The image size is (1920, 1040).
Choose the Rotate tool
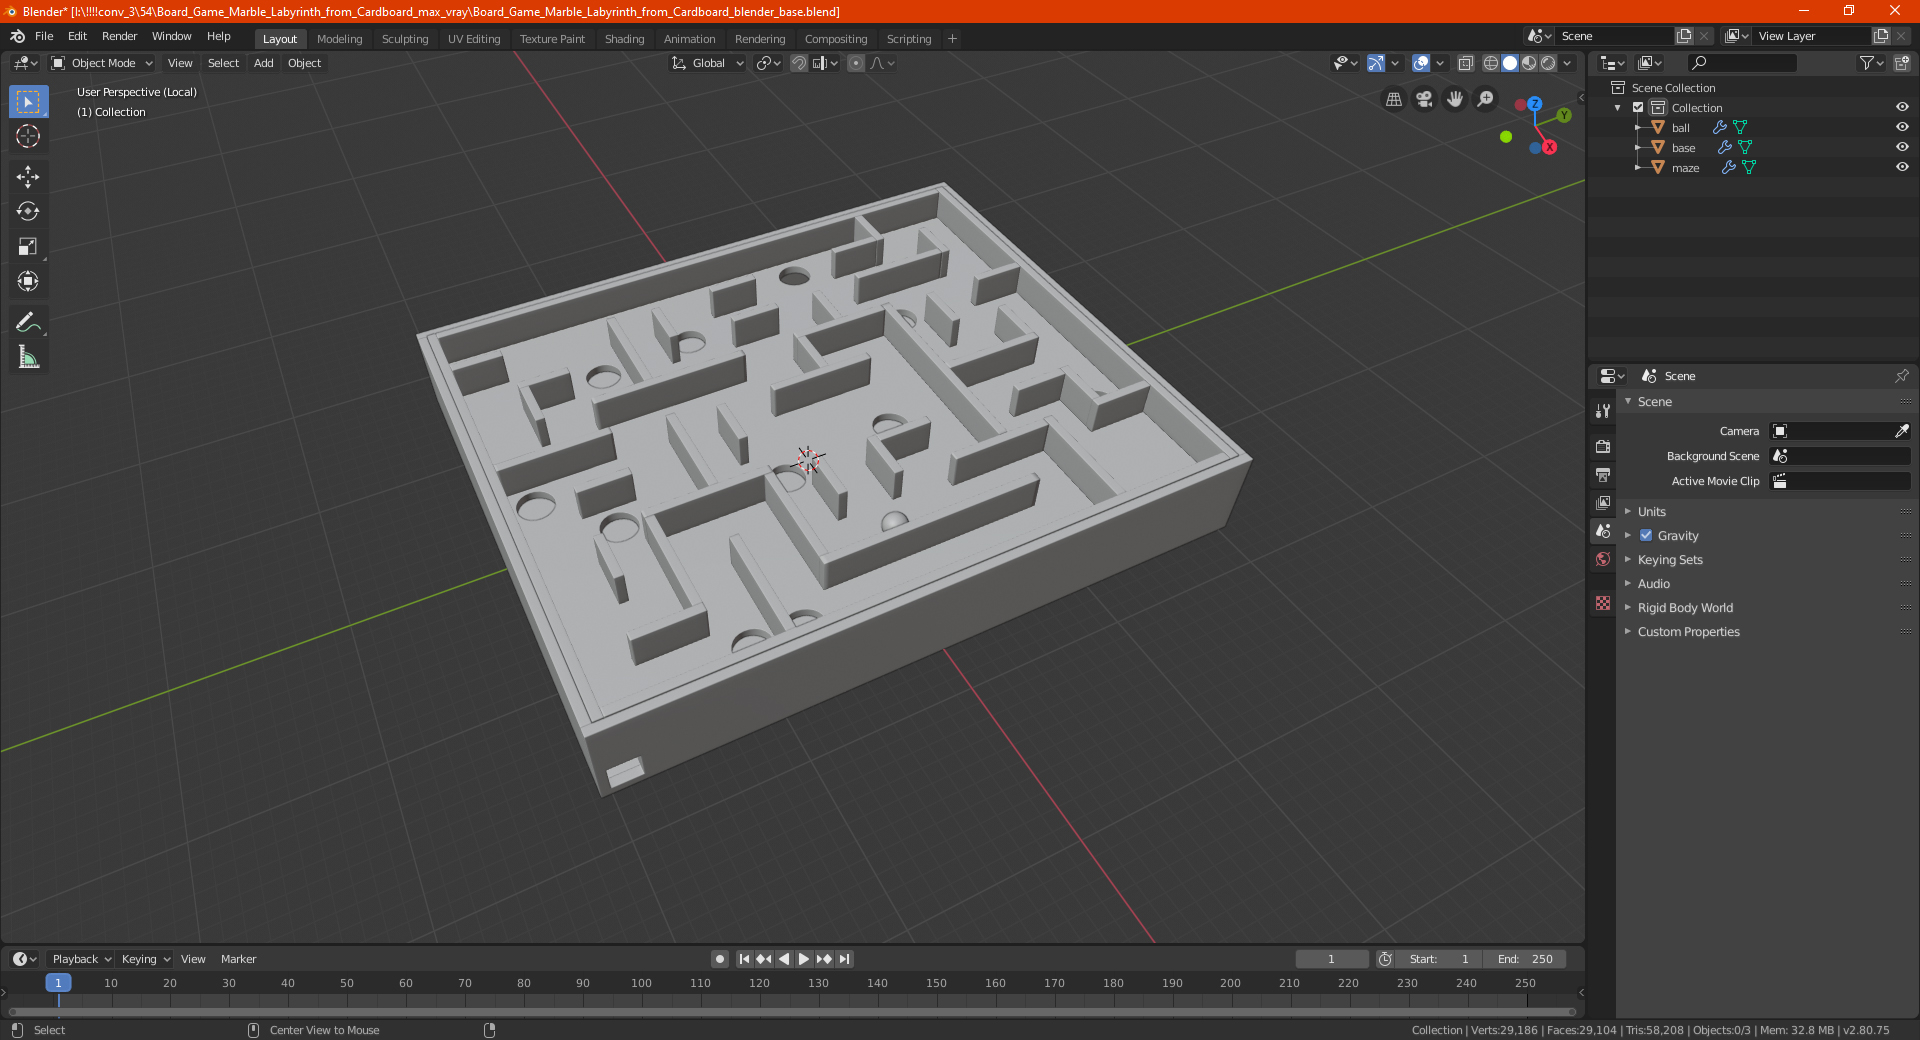click(x=28, y=211)
